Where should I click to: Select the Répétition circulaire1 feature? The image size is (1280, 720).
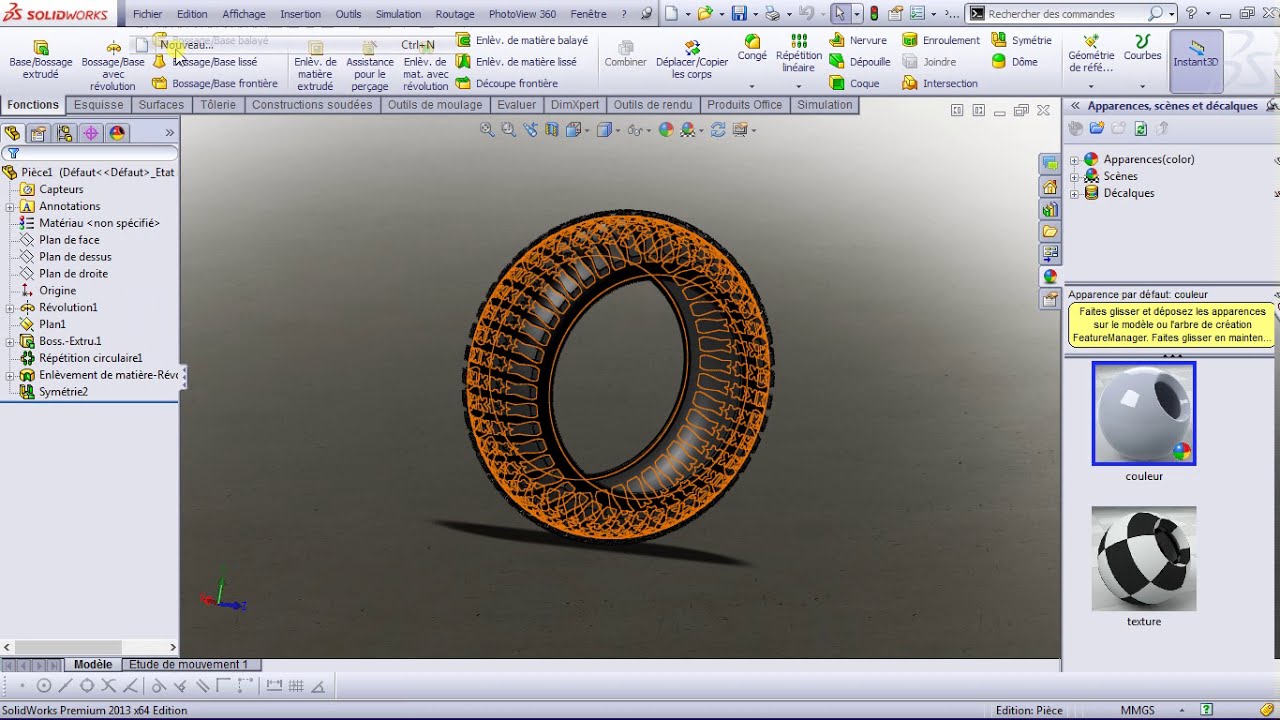pyautogui.click(x=81, y=358)
